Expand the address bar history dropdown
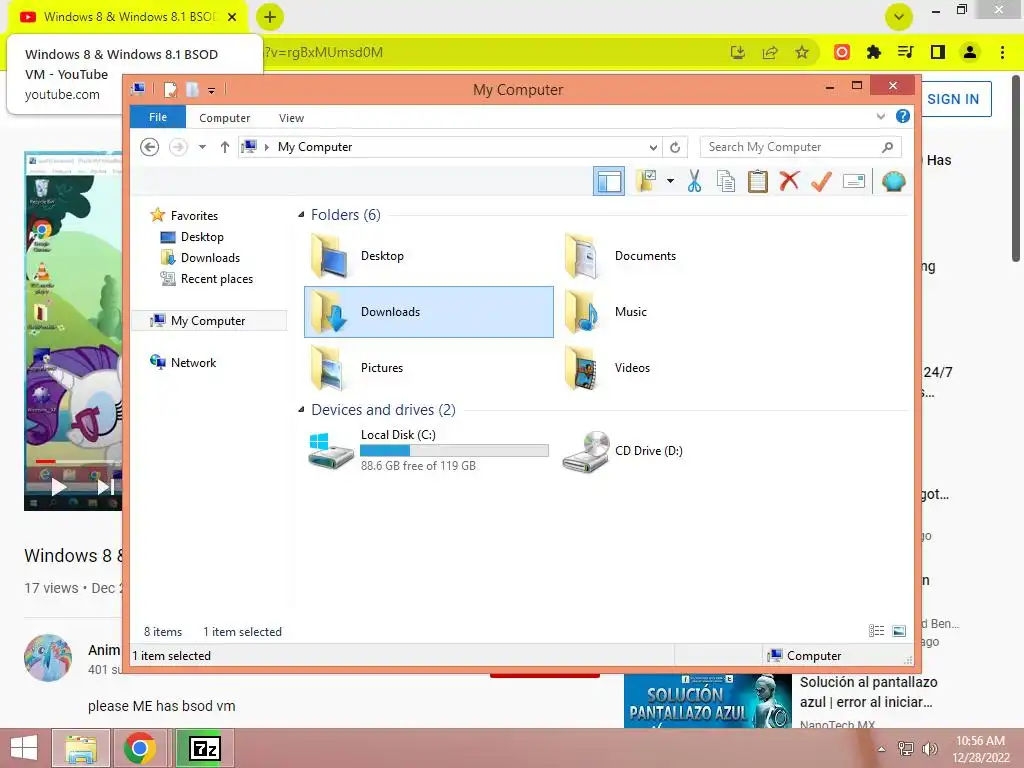1024x768 pixels. 652,147
